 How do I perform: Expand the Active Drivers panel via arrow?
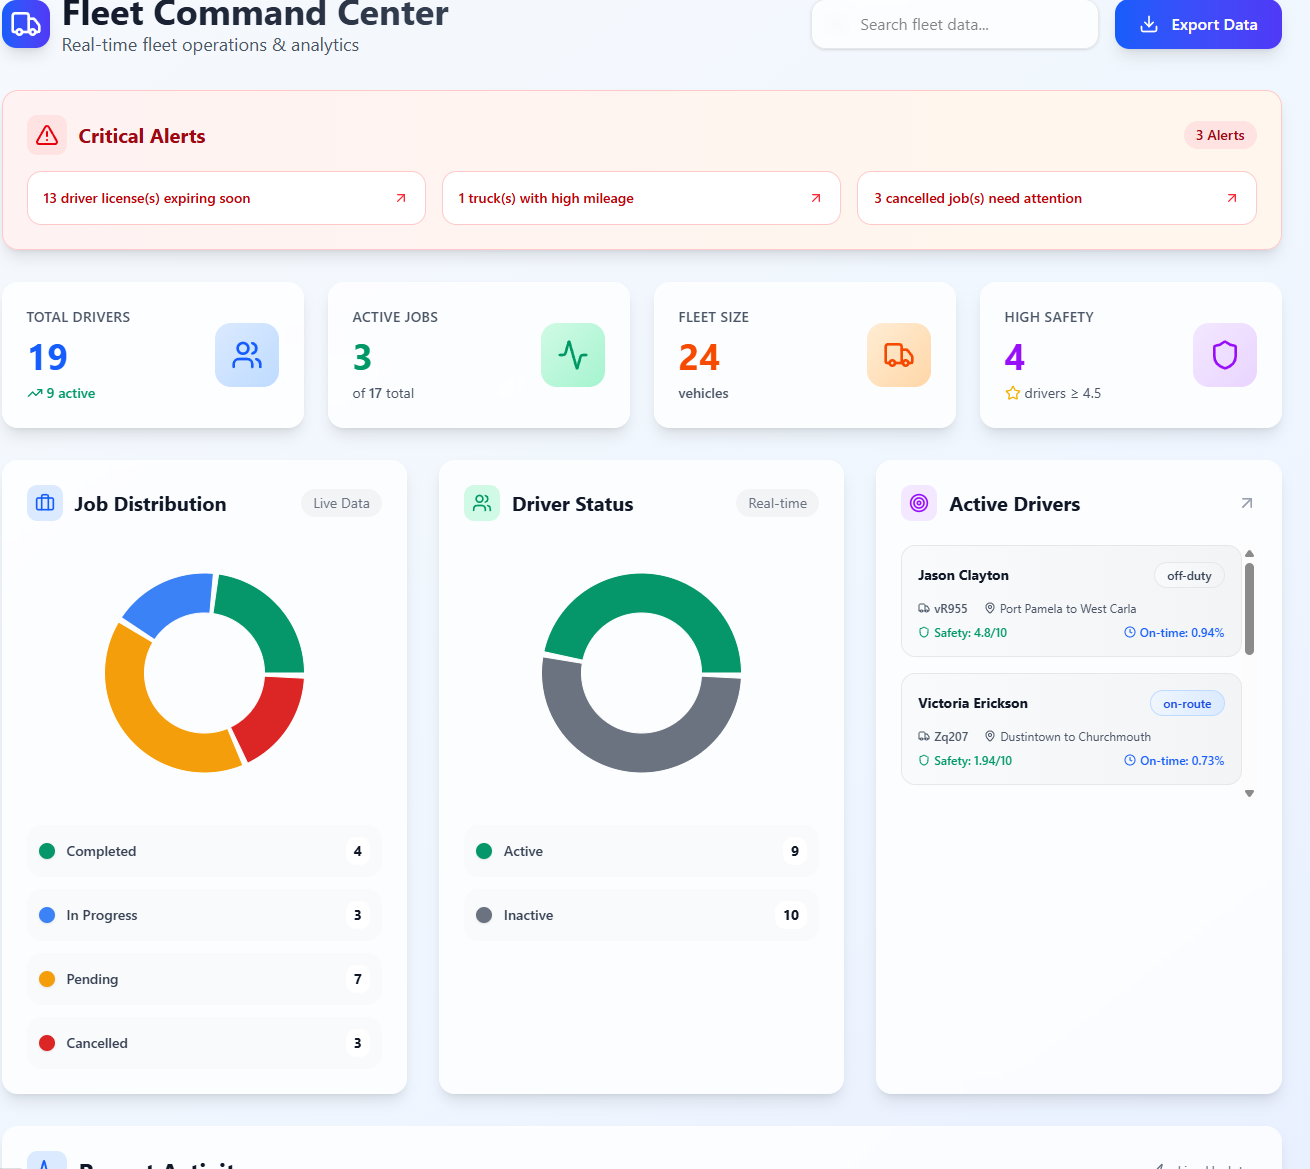click(x=1246, y=503)
